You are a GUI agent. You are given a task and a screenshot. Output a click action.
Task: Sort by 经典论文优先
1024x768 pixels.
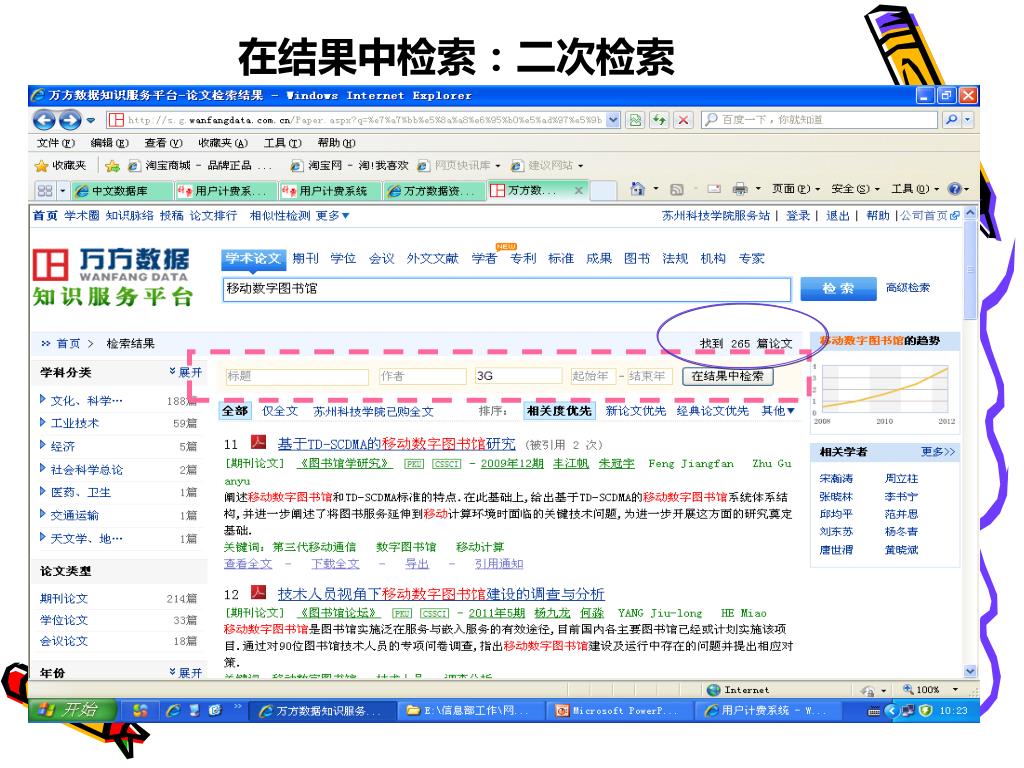tap(712, 411)
